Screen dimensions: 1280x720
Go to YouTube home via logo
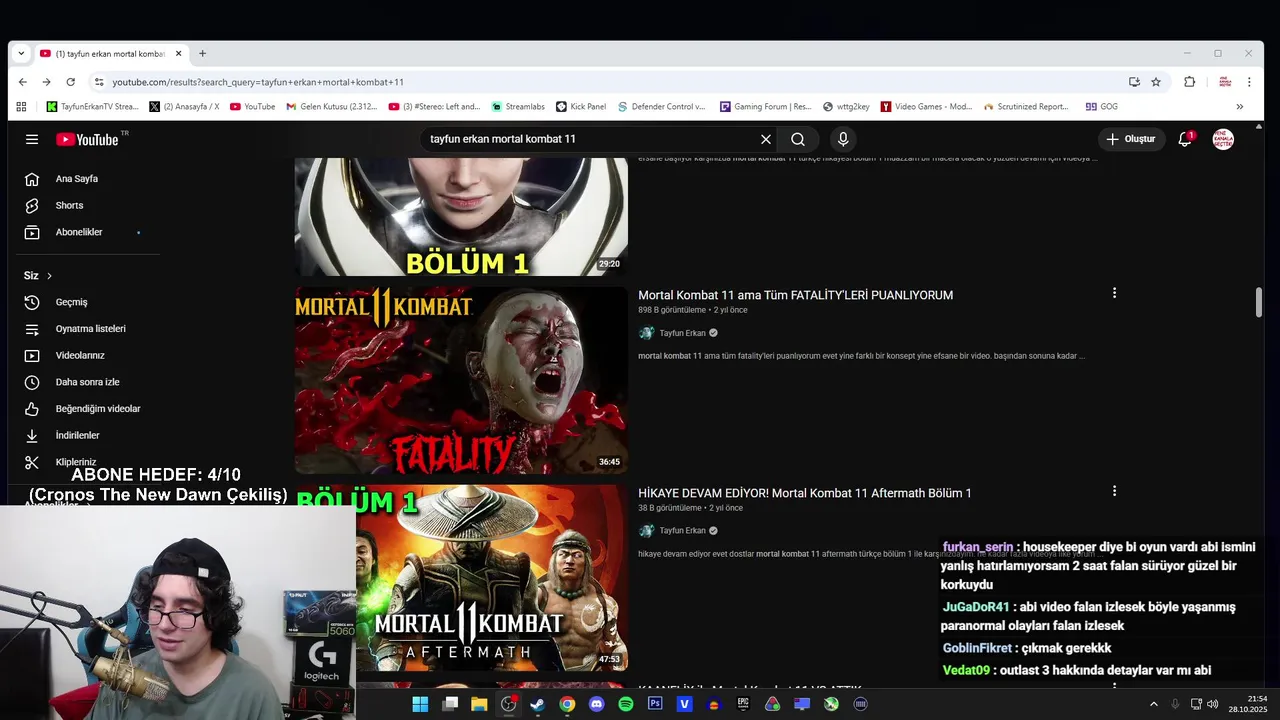[87, 139]
